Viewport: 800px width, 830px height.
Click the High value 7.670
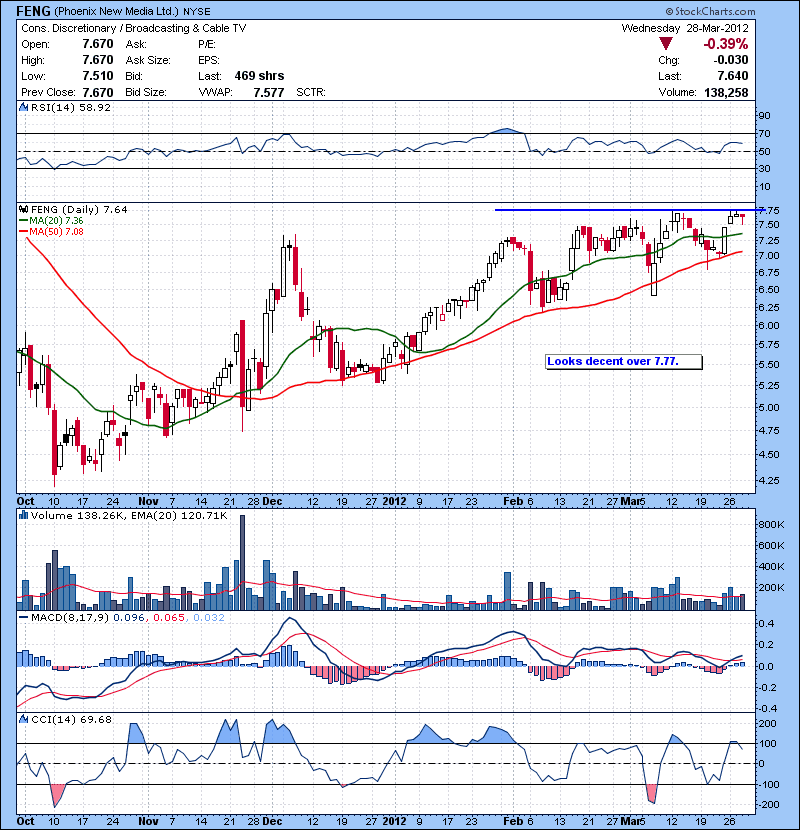tap(98, 60)
